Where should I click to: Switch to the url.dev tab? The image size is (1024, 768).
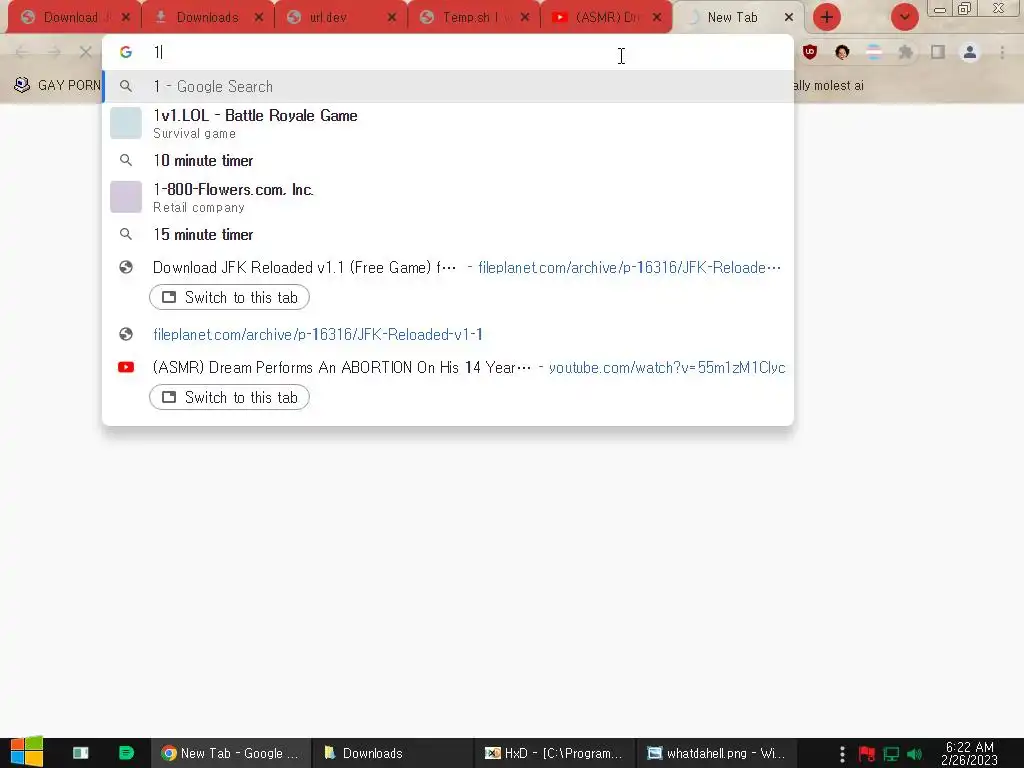(x=328, y=18)
